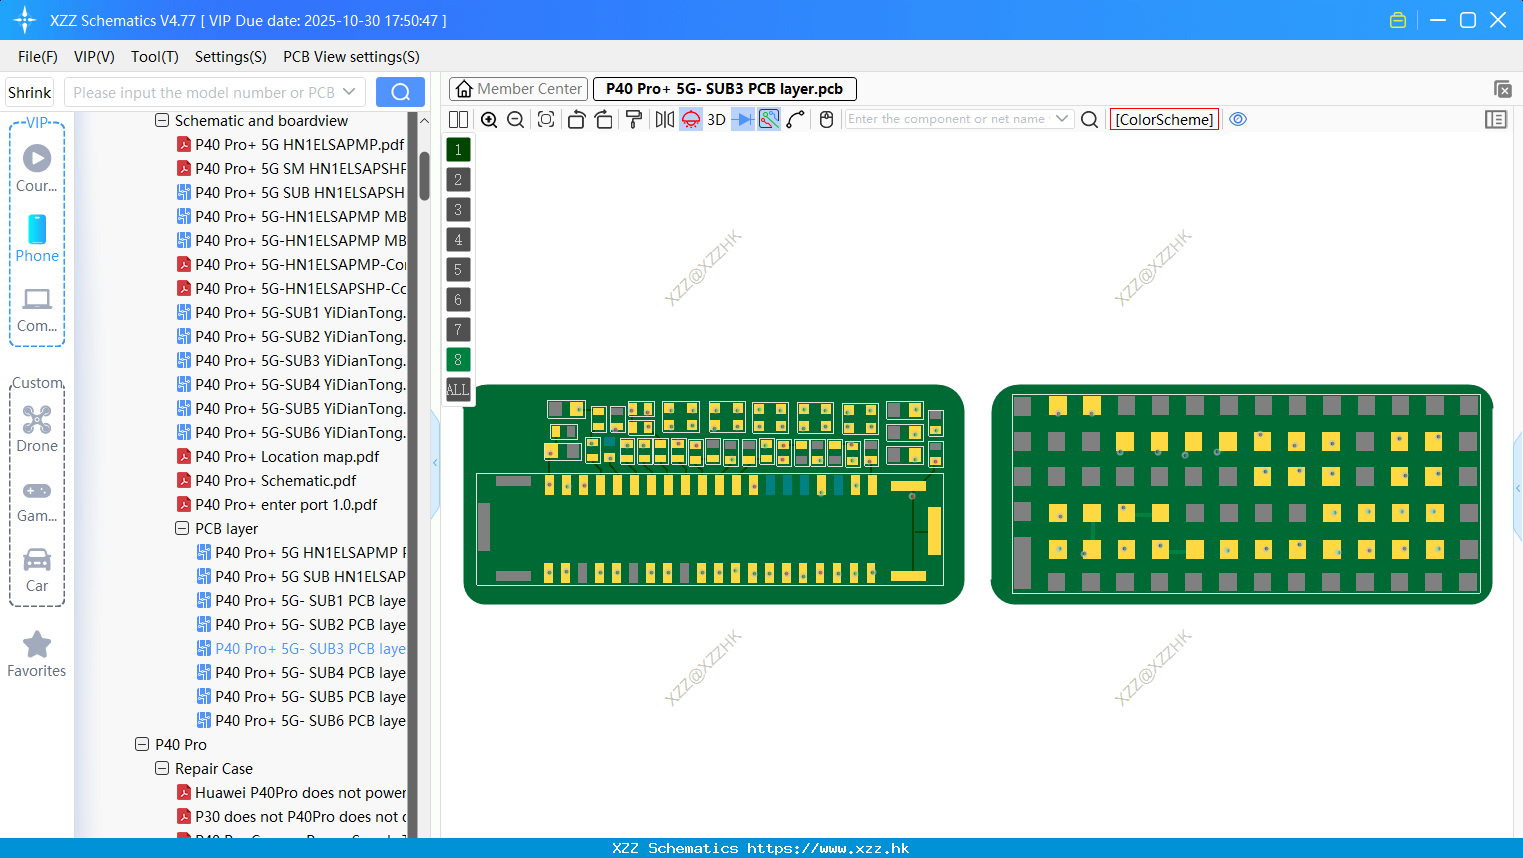Select PCB layer 8
The height and width of the screenshot is (858, 1523).
(x=458, y=360)
